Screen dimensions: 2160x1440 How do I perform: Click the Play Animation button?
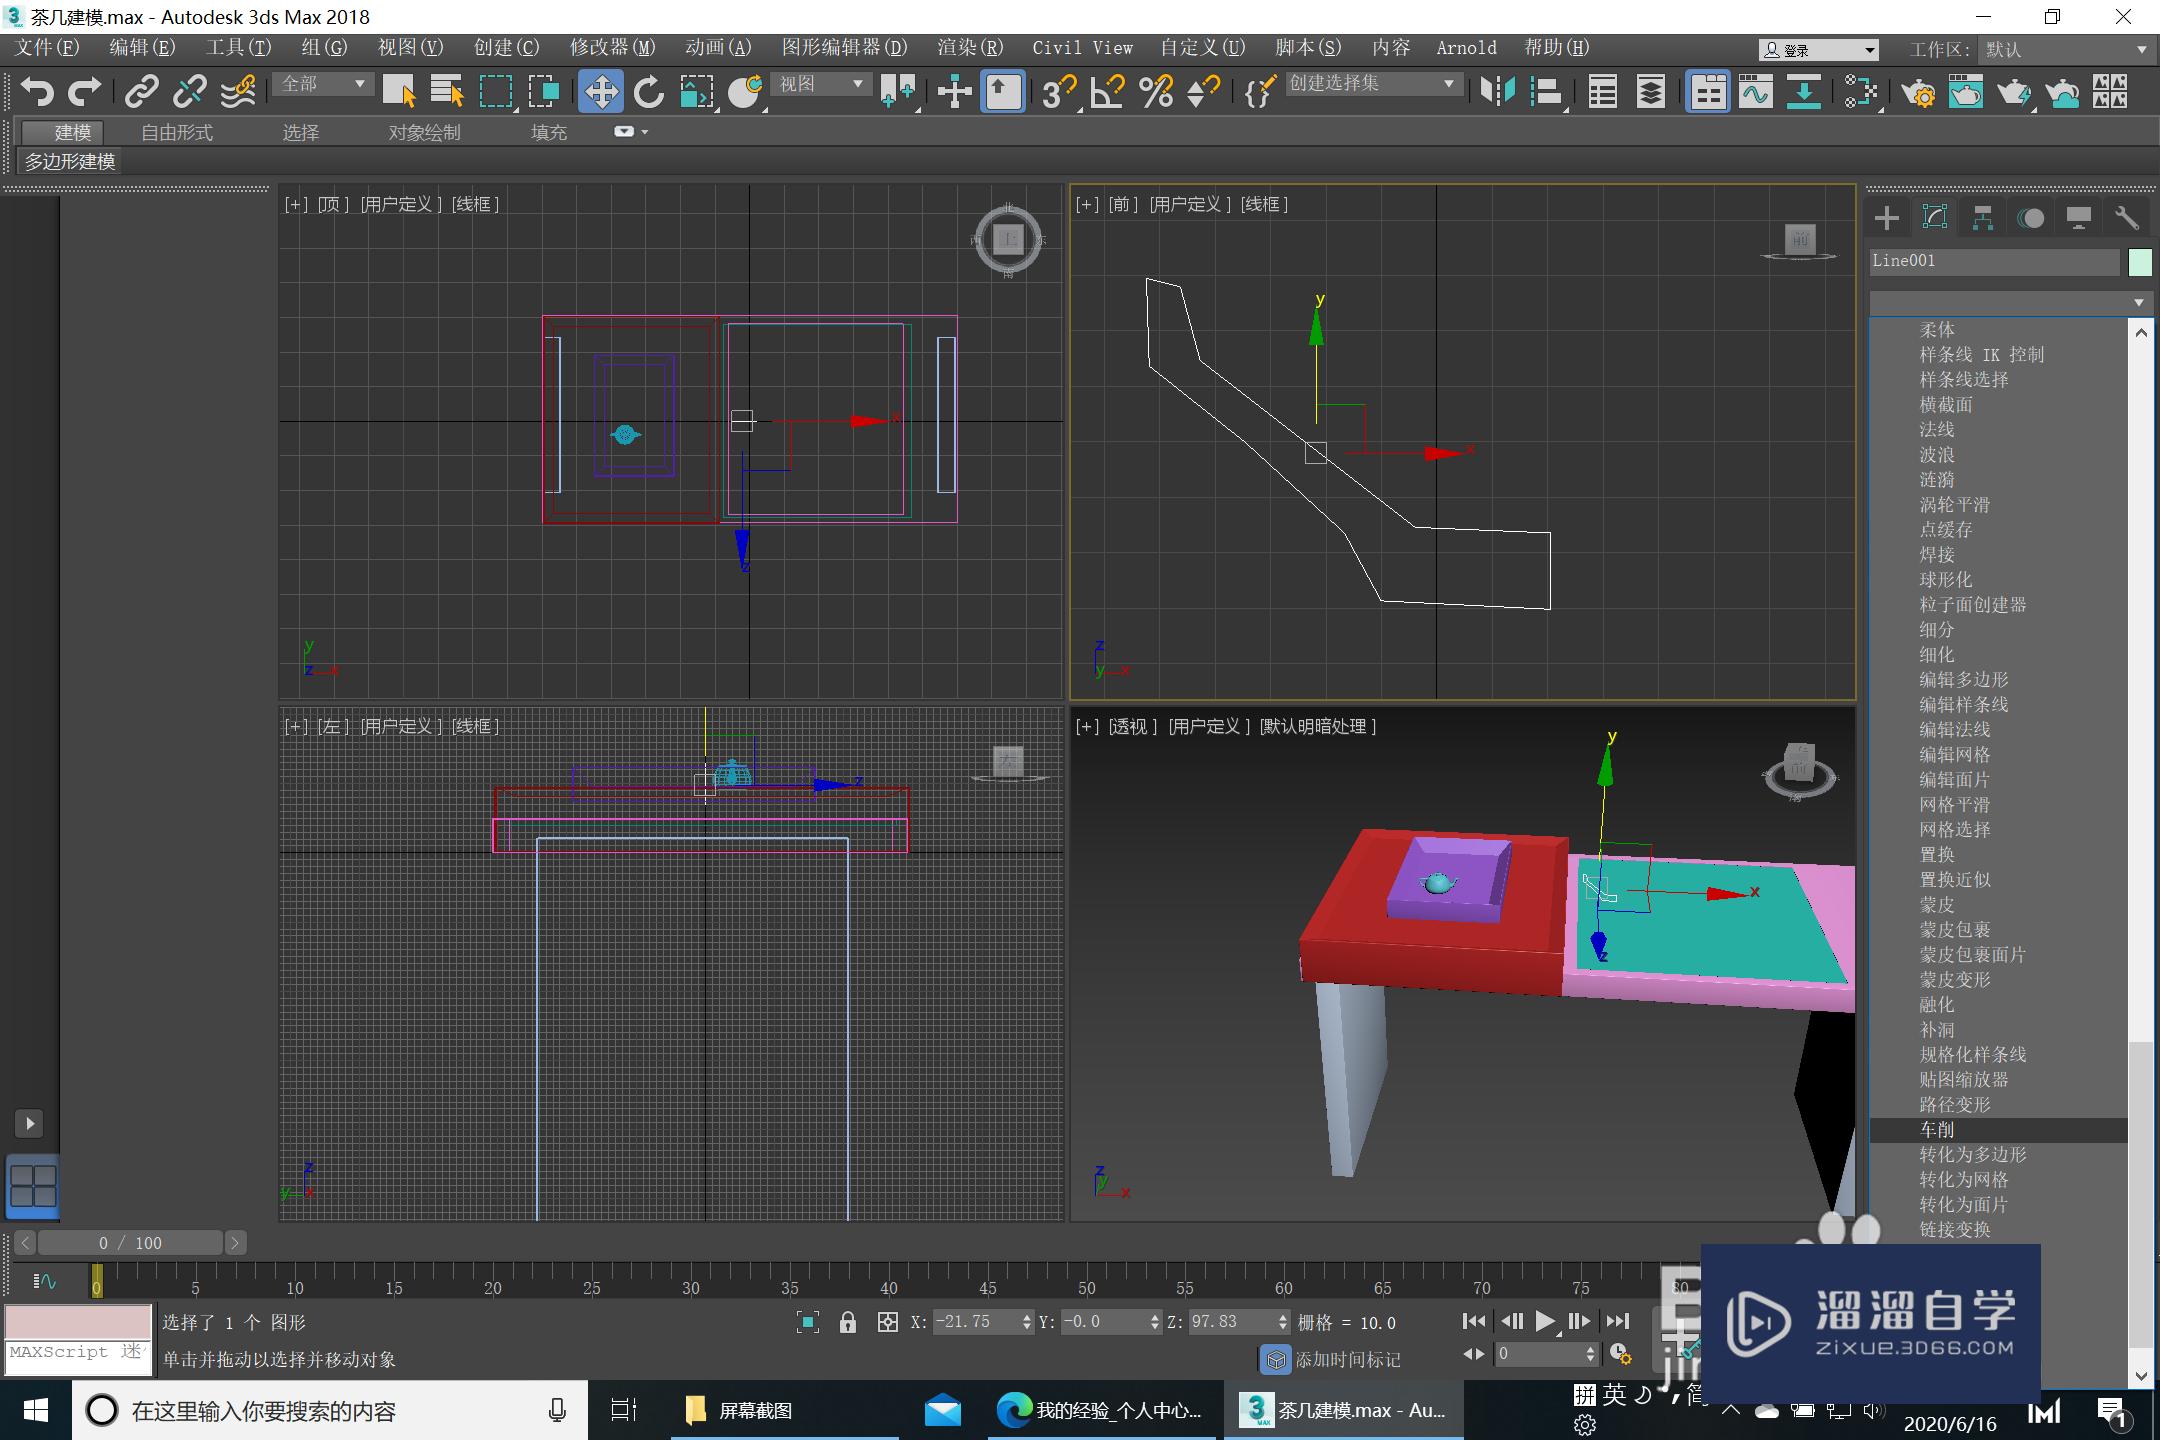[1545, 1322]
